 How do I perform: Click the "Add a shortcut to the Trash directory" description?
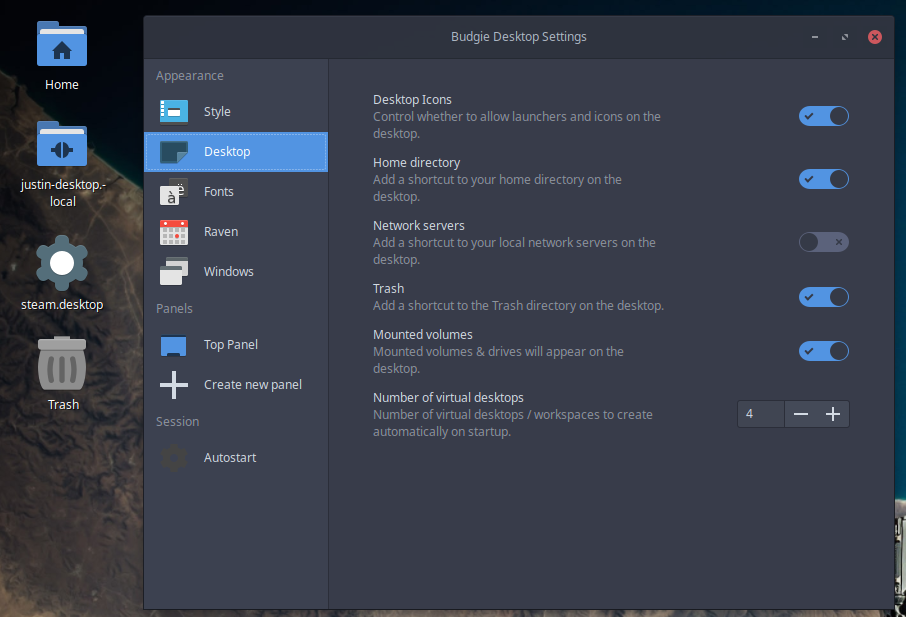pyautogui.click(x=518, y=306)
